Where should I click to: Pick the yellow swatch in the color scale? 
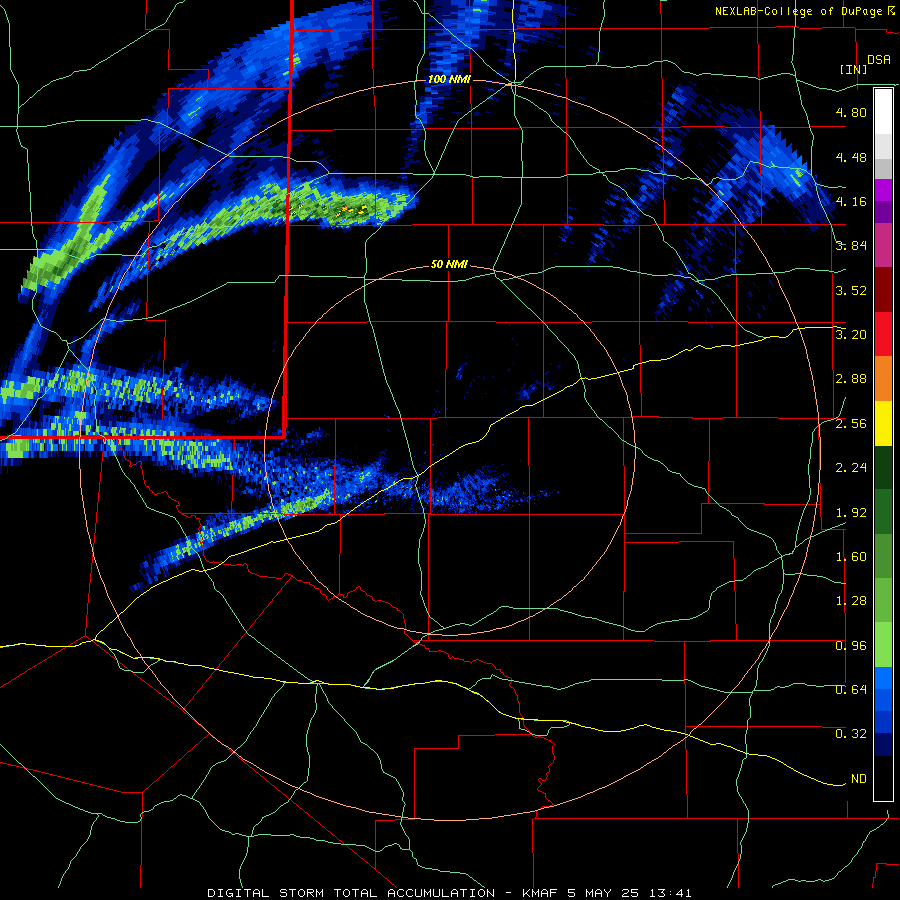point(883,424)
